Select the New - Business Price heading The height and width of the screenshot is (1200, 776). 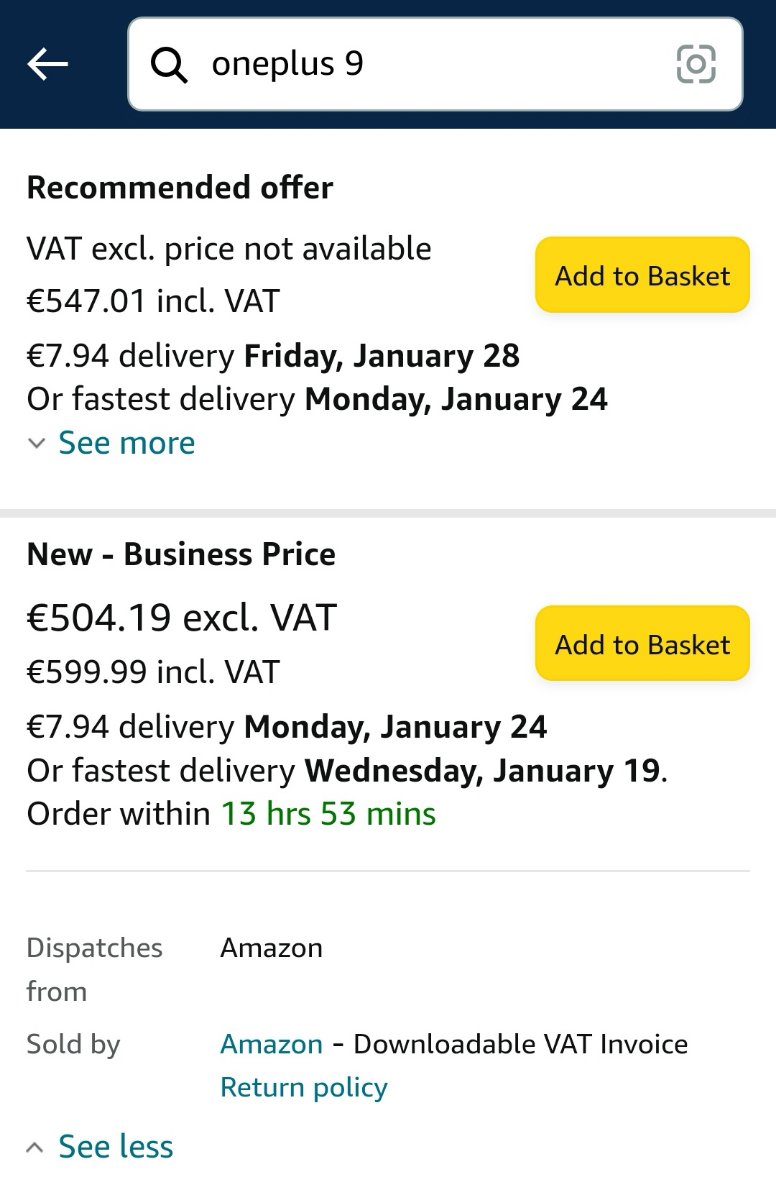pyautogui.click(x=181, y=554)
